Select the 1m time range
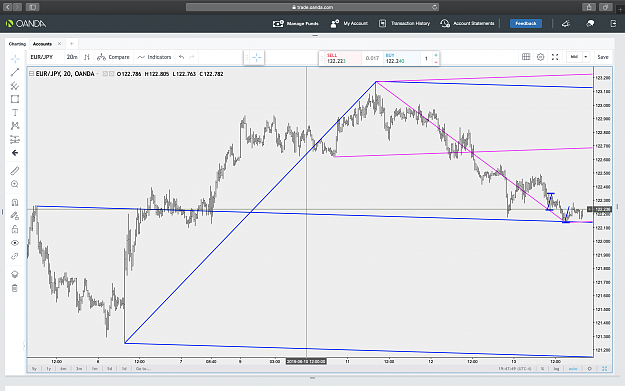Screen dimensions: 625x391 pos(94,369)
